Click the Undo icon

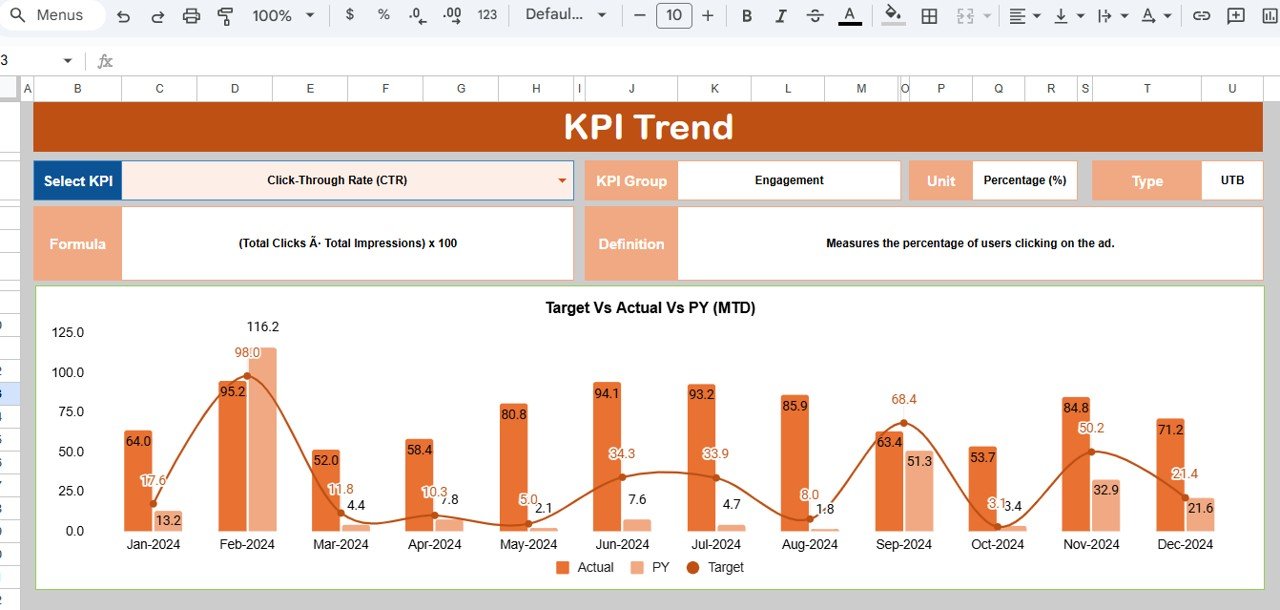[123, 16]
